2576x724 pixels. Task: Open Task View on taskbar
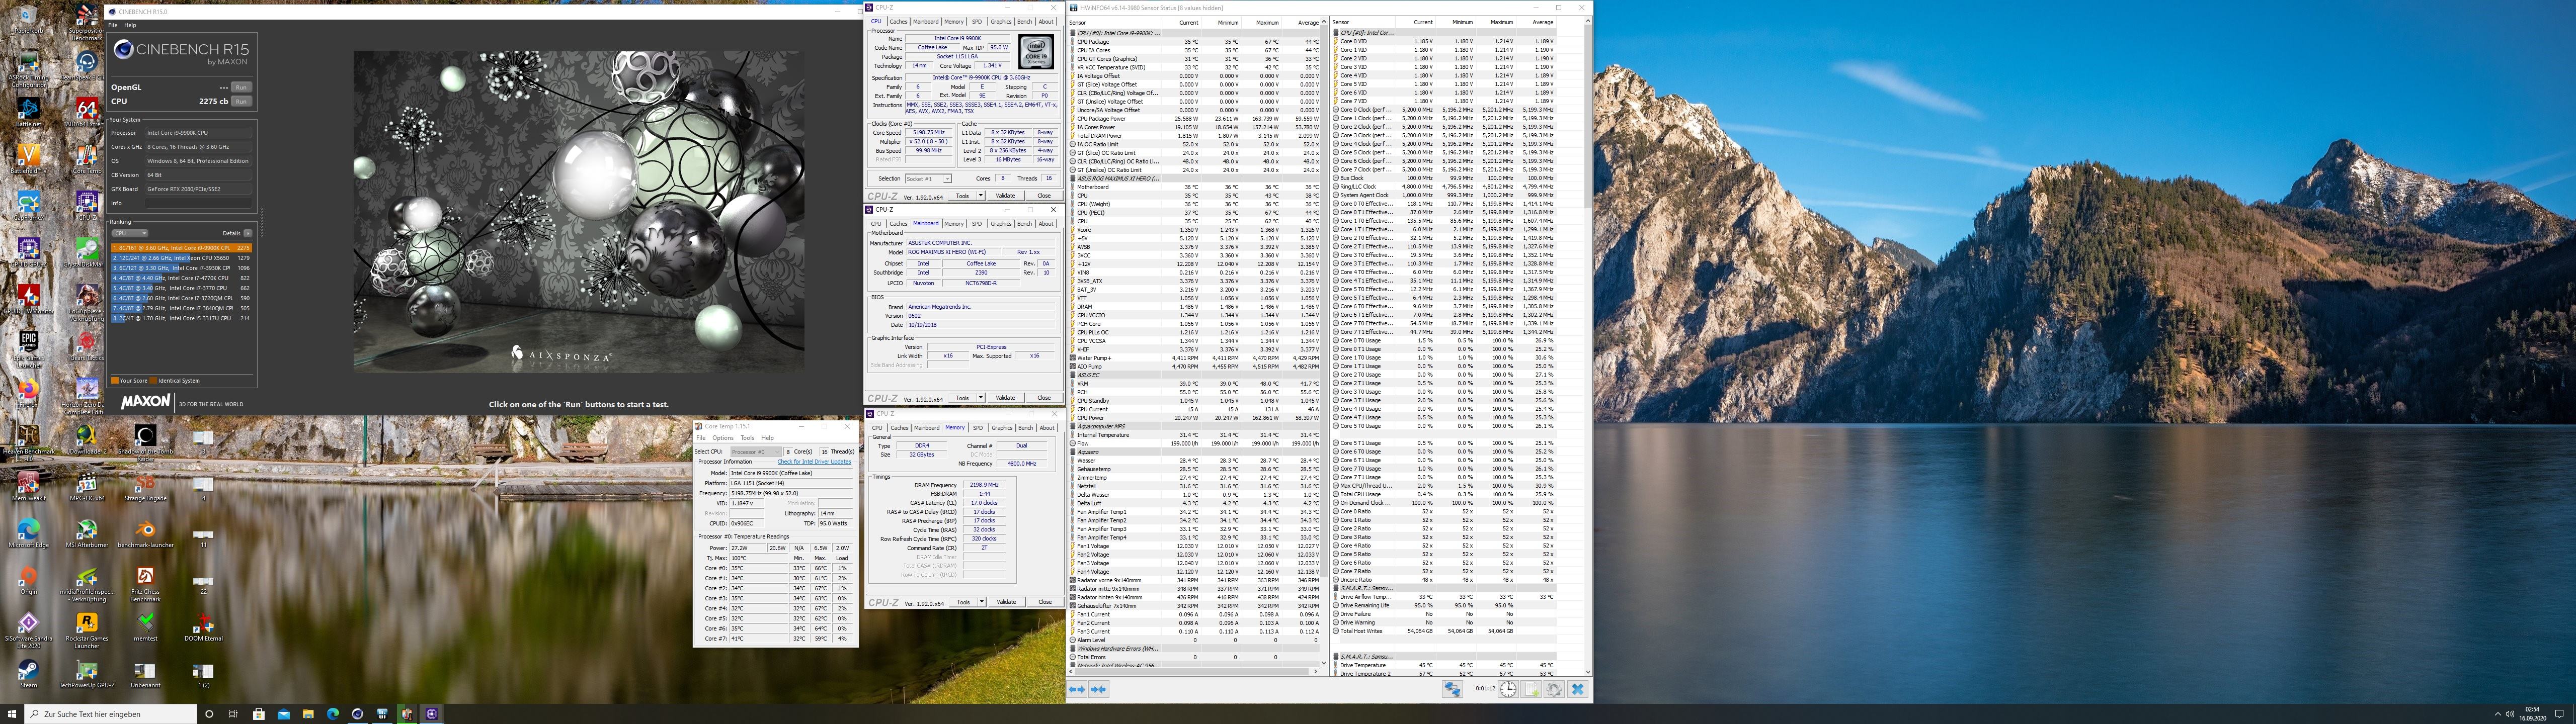pos(234,714)
